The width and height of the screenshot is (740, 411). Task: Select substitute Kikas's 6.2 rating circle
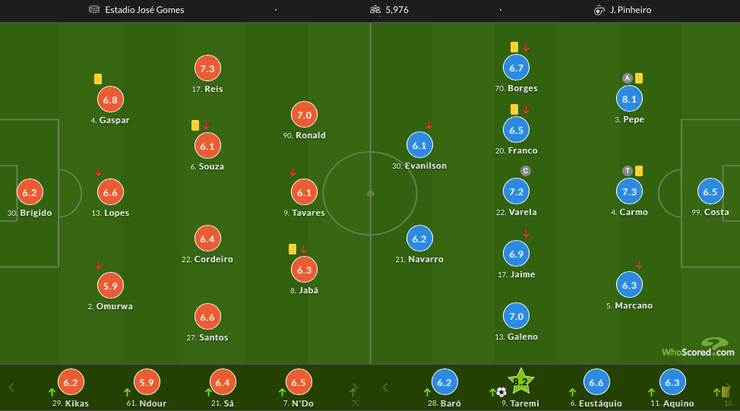tap(70, 382)
